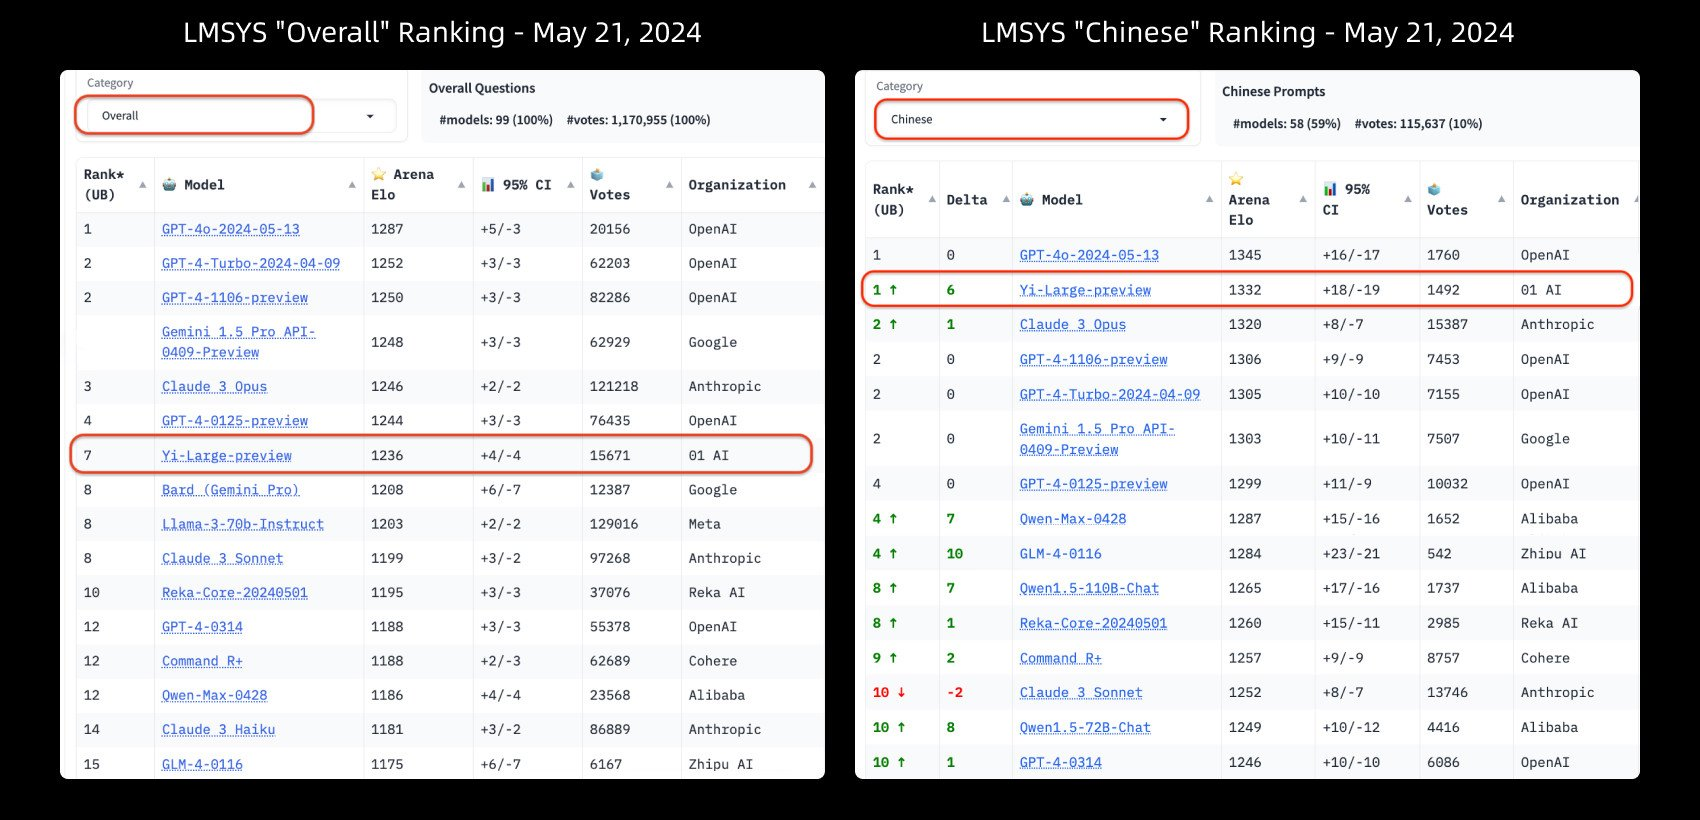Sort Chinese table by Delta column arrows
The width and height of the screenshot is (1700, 820).
click(1005, 200)
